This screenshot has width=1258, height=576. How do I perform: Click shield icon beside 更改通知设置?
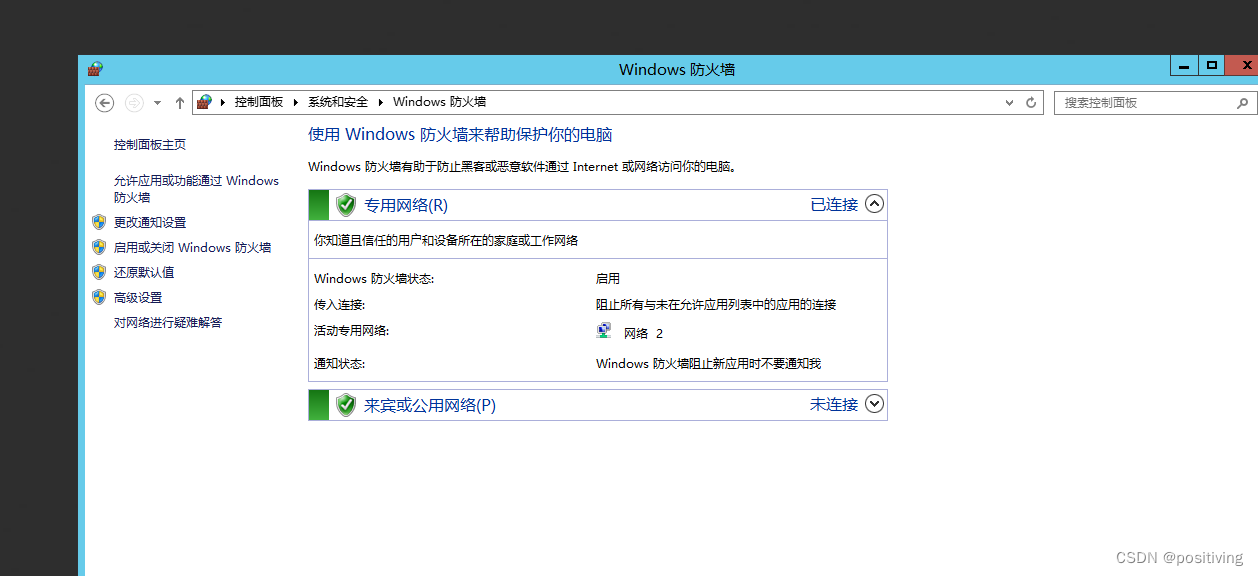[99, 222]
